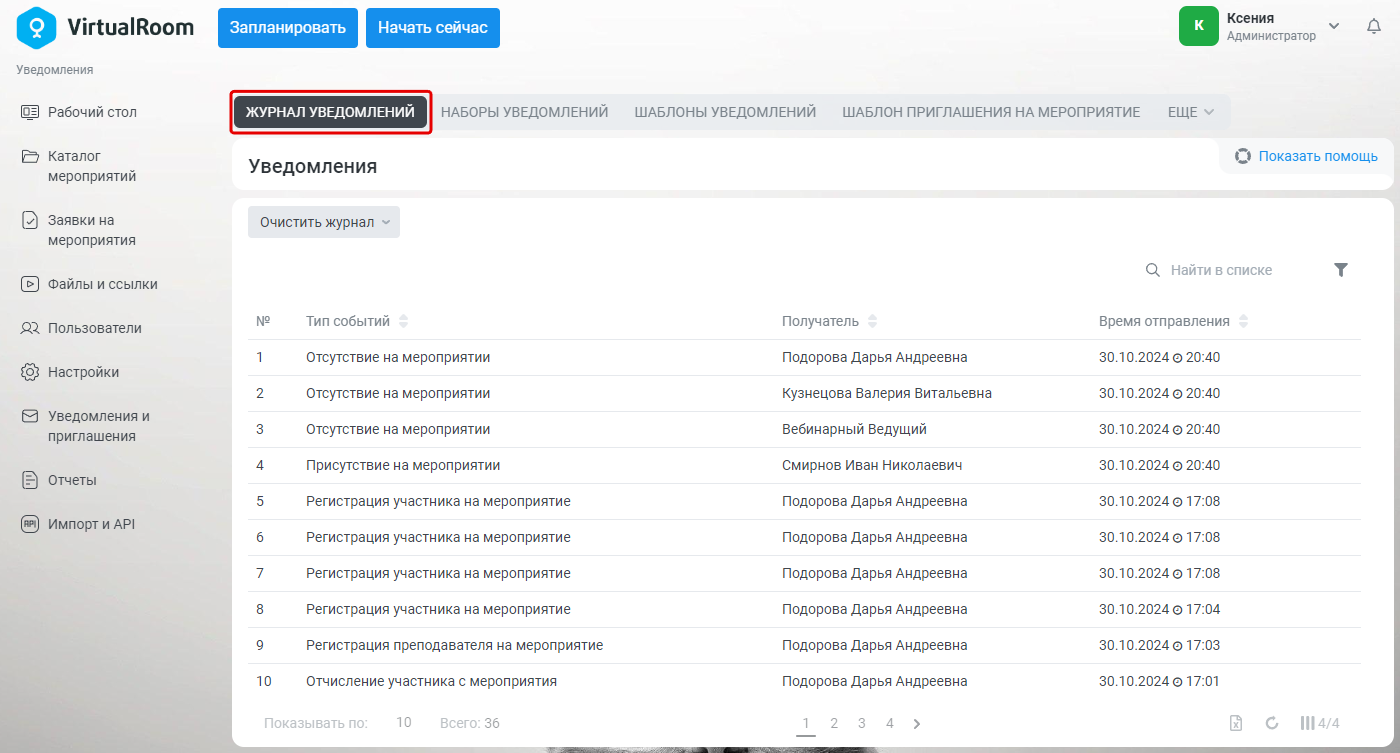Open Пользователи in the sidebar
Viewport: 1400px width, 753px height.
pyautogui.click(x=81, y=328)
